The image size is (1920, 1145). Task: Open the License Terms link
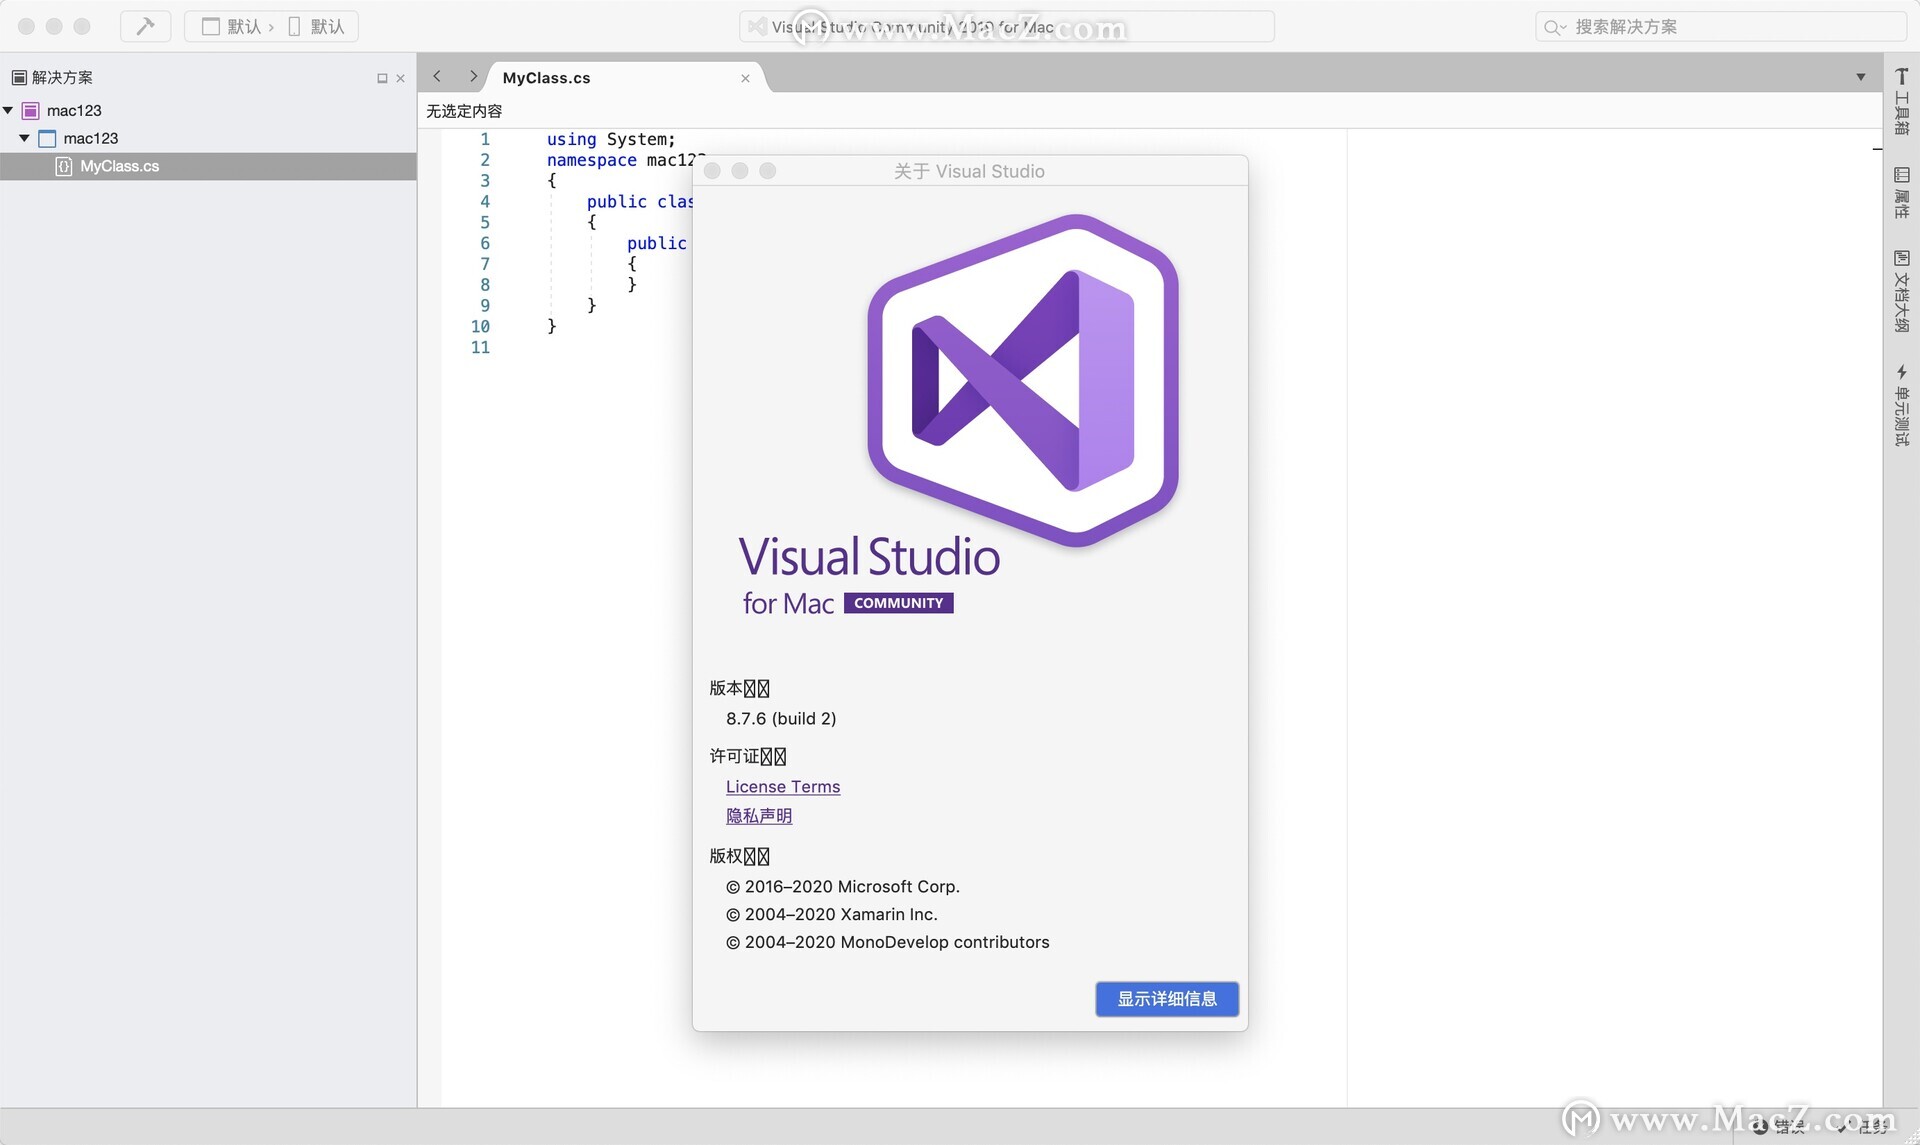(x=783, y=787)
